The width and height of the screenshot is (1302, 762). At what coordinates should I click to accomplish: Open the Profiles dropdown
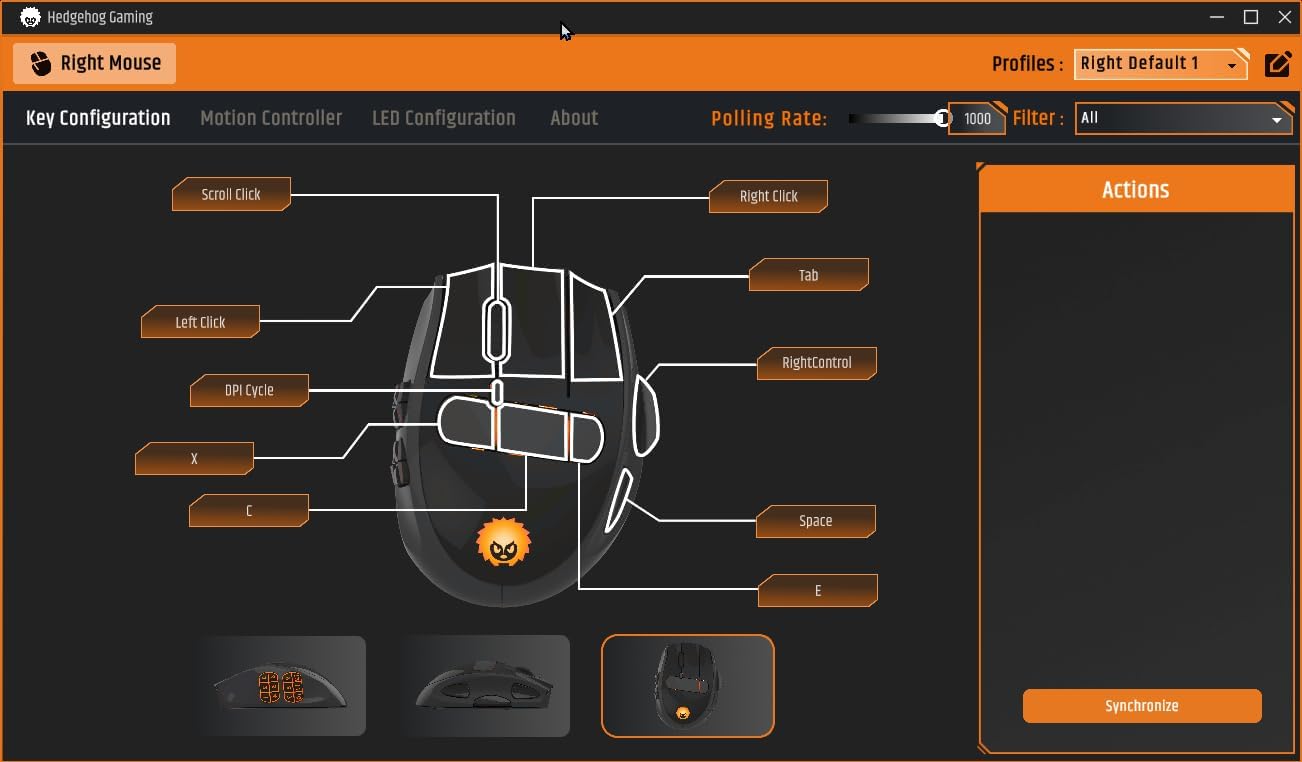point(1161,64)
